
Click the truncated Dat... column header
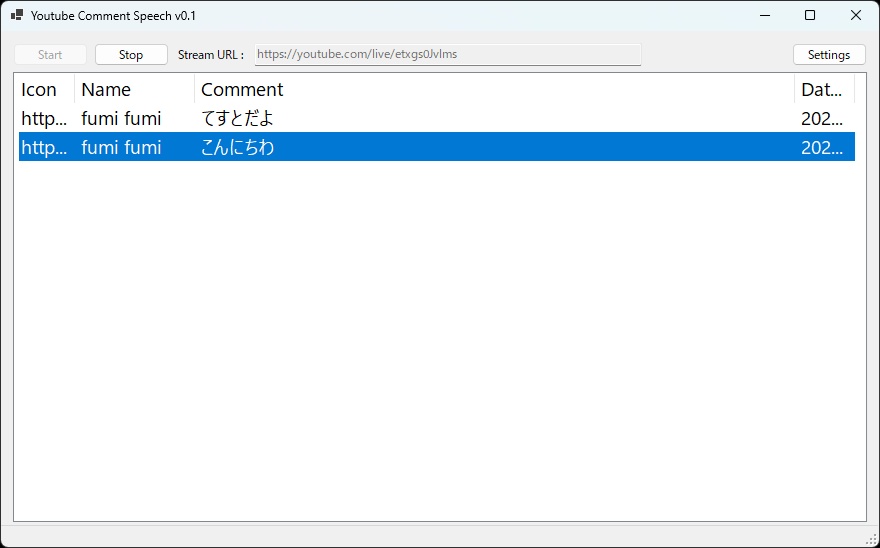tap(824, 89)
